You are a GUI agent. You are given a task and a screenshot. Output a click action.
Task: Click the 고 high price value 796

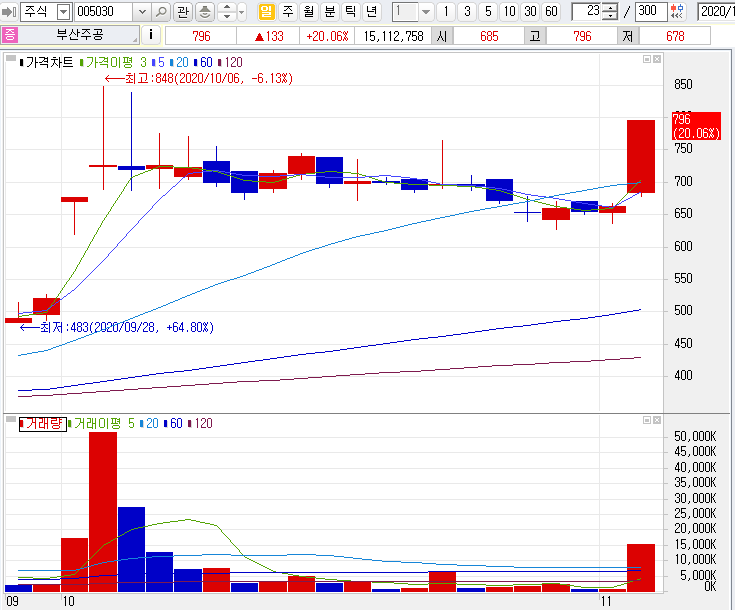click(x=582, y=36)
